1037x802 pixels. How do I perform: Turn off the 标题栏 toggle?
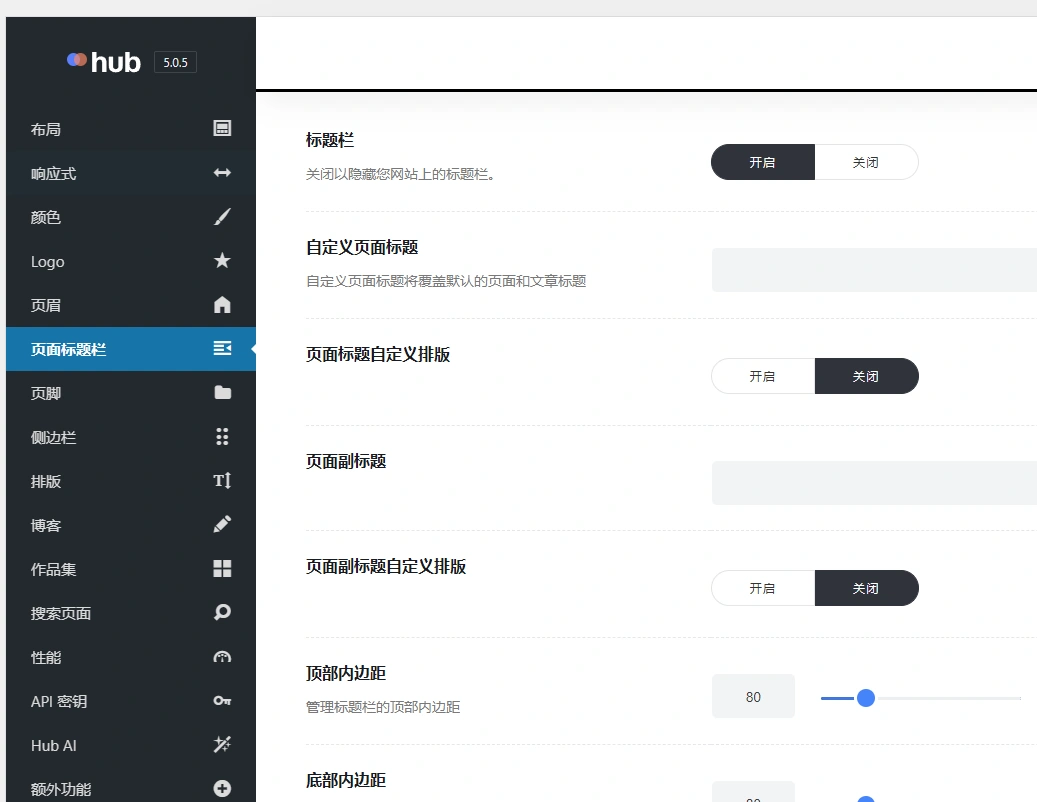pyautogui.click(x=866, y=162)
